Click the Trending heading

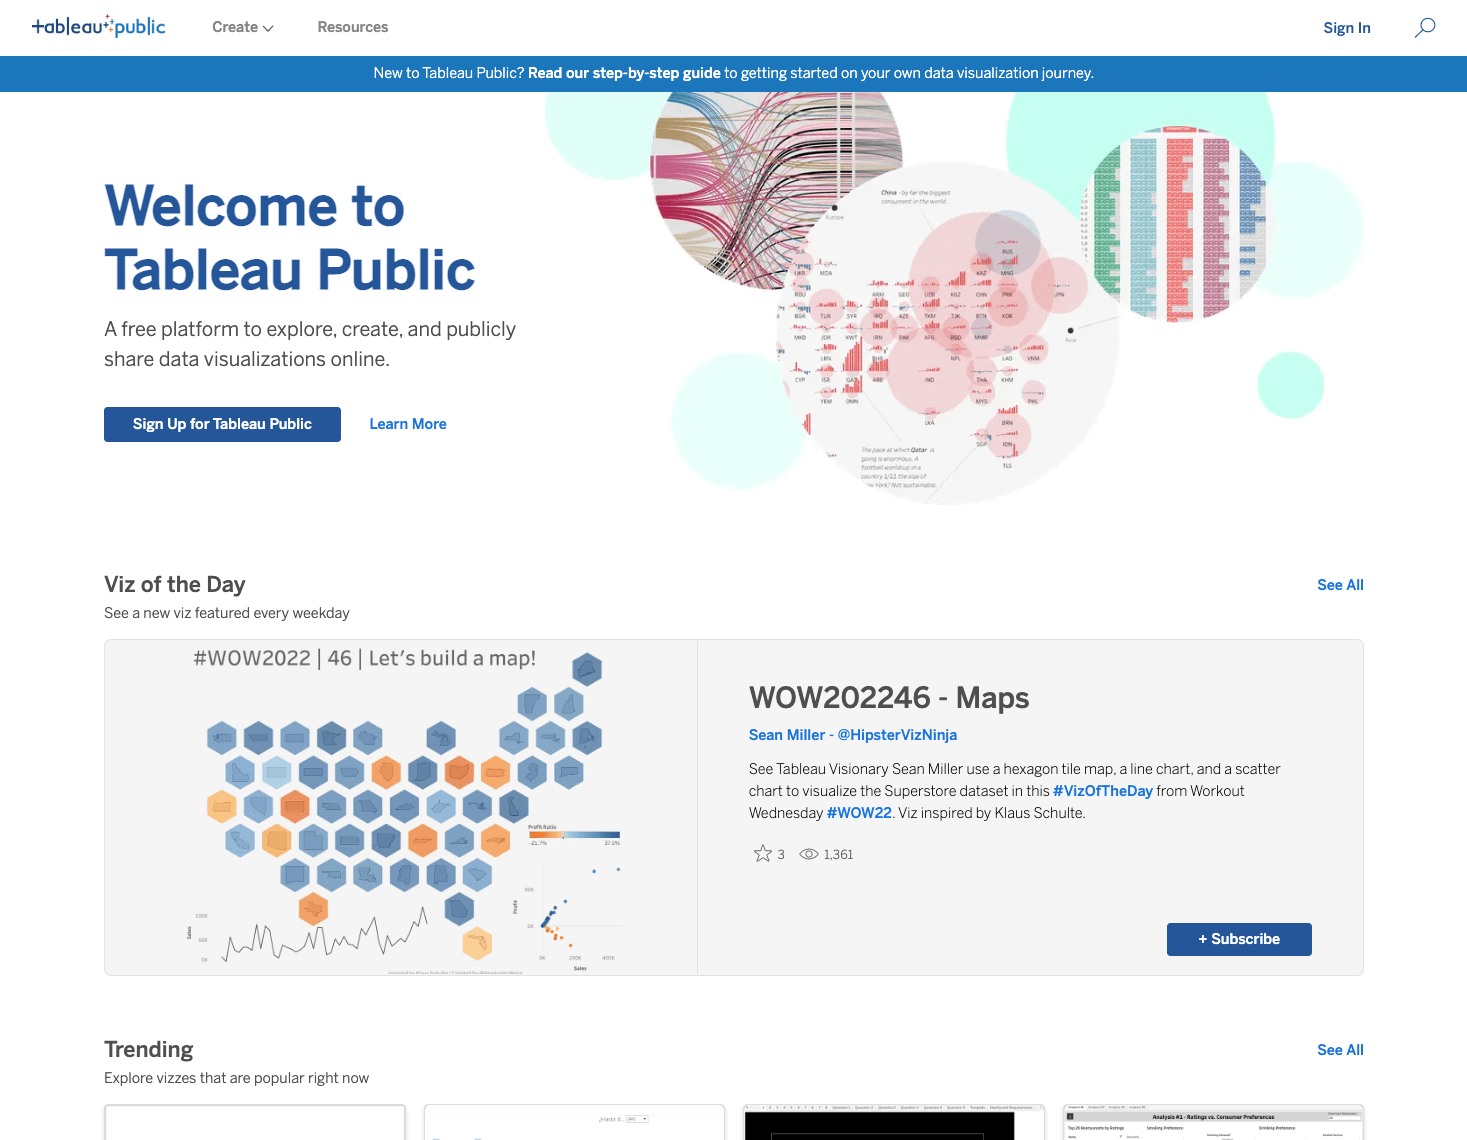coord(149,1049)
